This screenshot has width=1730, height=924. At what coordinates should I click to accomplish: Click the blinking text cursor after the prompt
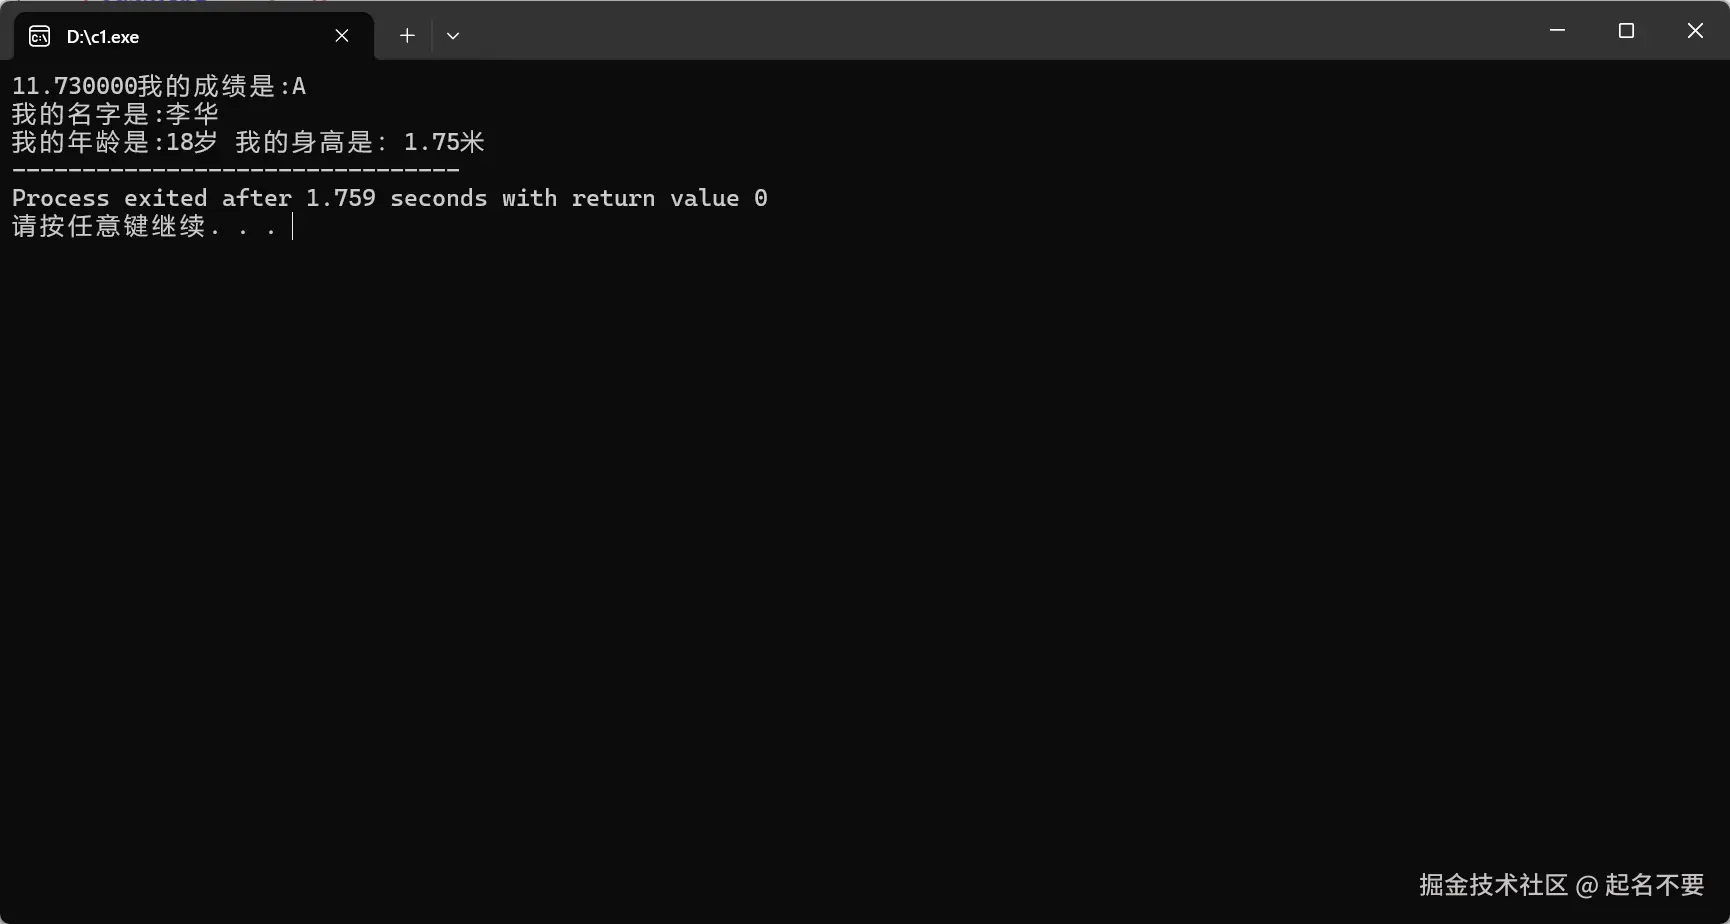tap(292, 227)
